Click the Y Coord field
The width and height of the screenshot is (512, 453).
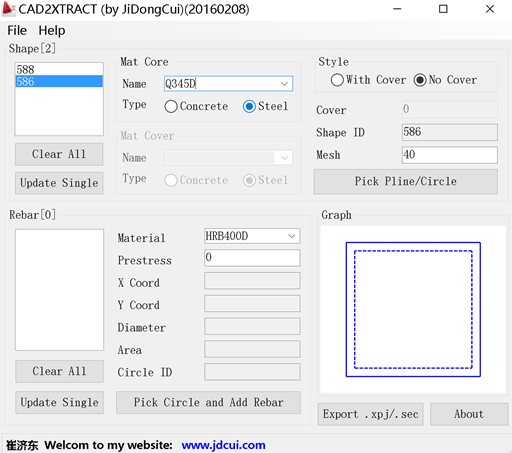click(252, 303)
